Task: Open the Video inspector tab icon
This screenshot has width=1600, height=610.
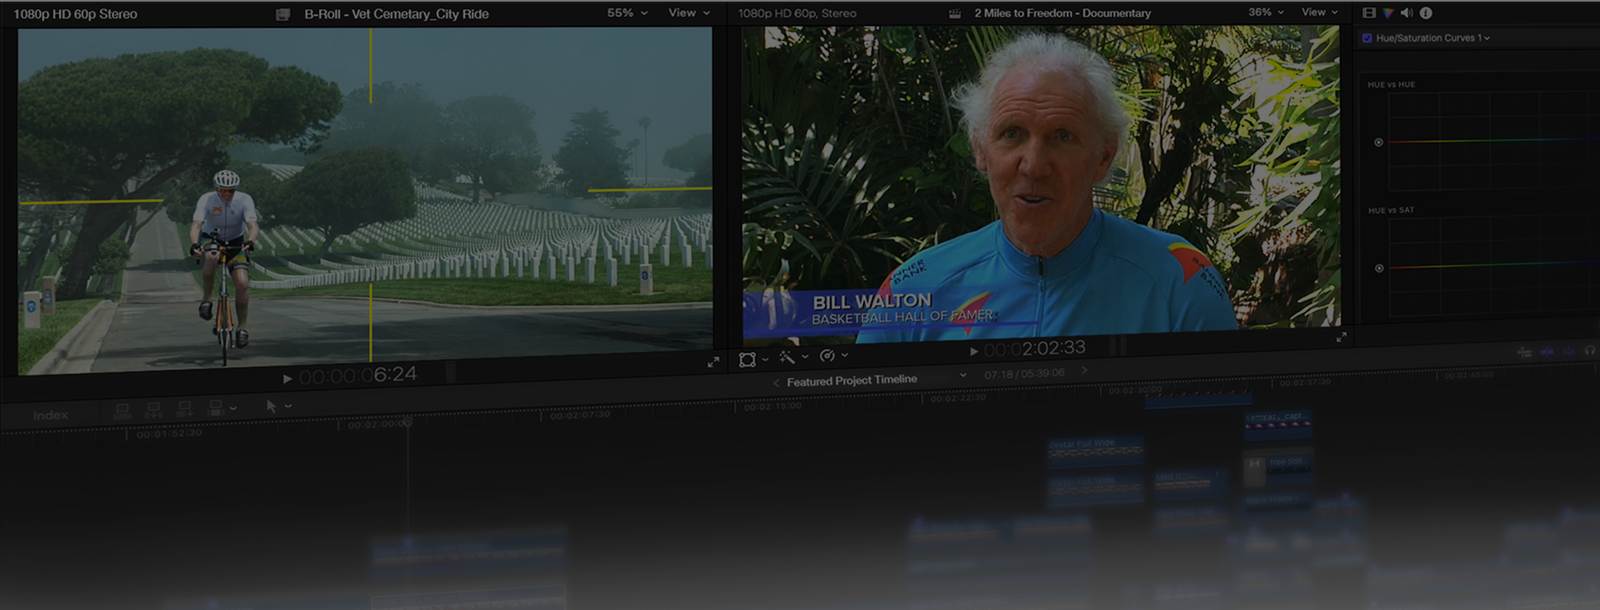Action: click(1369, 13)
